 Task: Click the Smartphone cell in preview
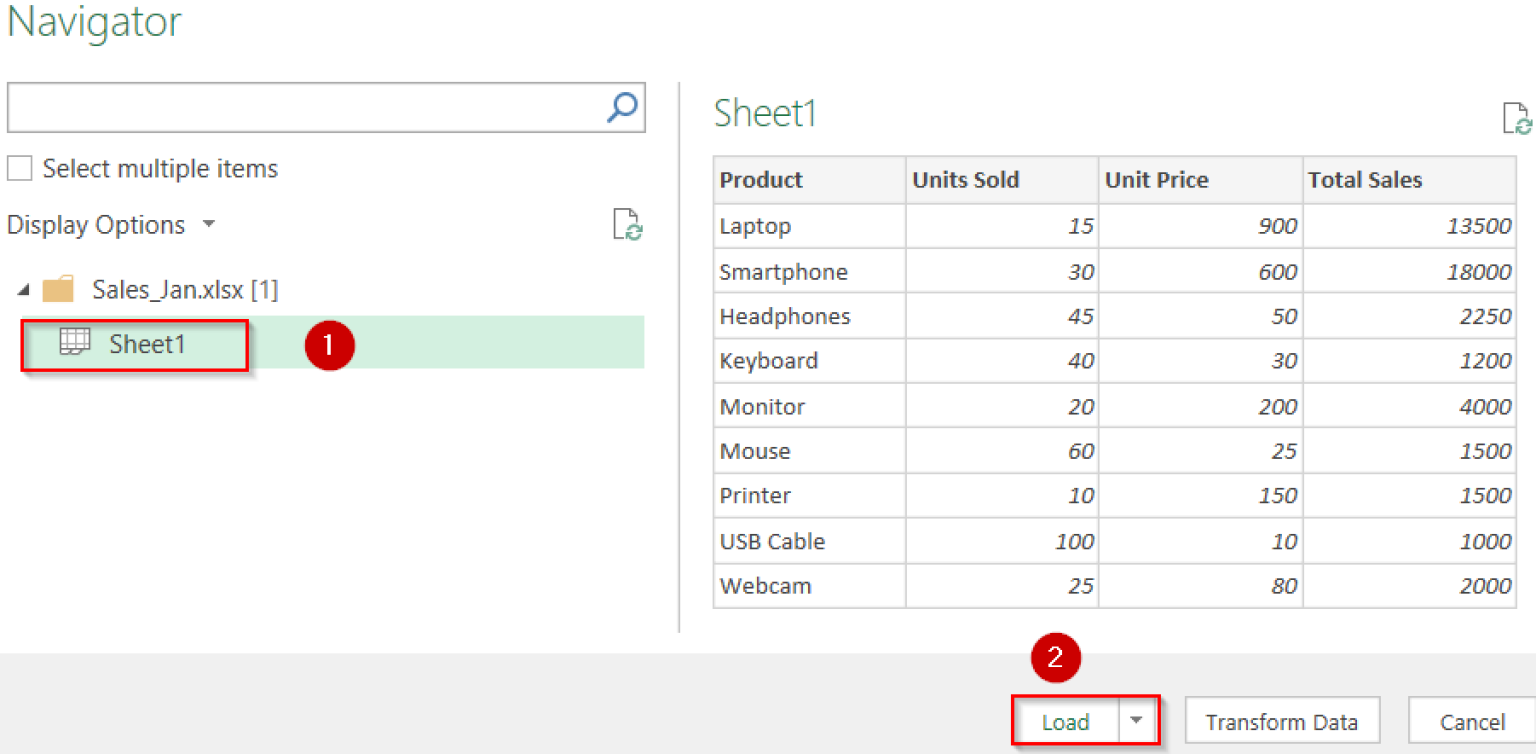pyautogui.click(x=783, y=271)
